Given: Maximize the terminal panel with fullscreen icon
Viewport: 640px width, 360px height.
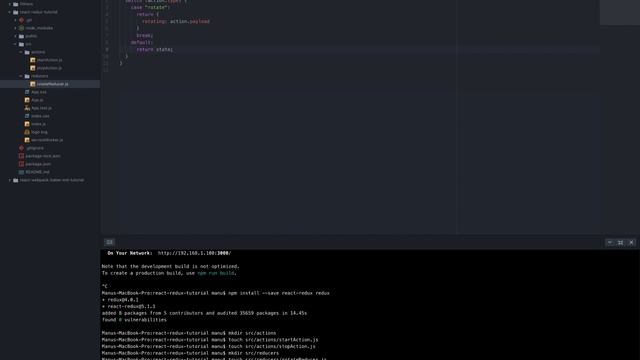Looking at the screenshot, I should 620,242.
